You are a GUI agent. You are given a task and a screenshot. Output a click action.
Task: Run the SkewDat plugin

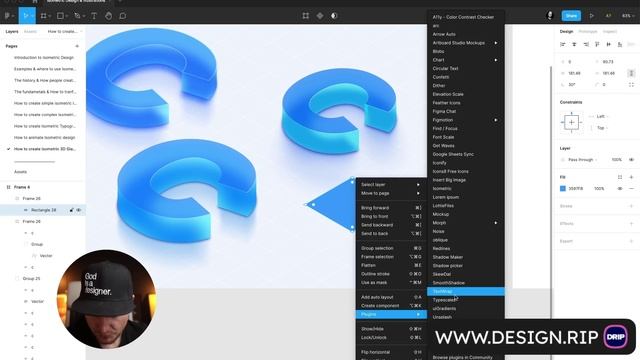point(465,274)
